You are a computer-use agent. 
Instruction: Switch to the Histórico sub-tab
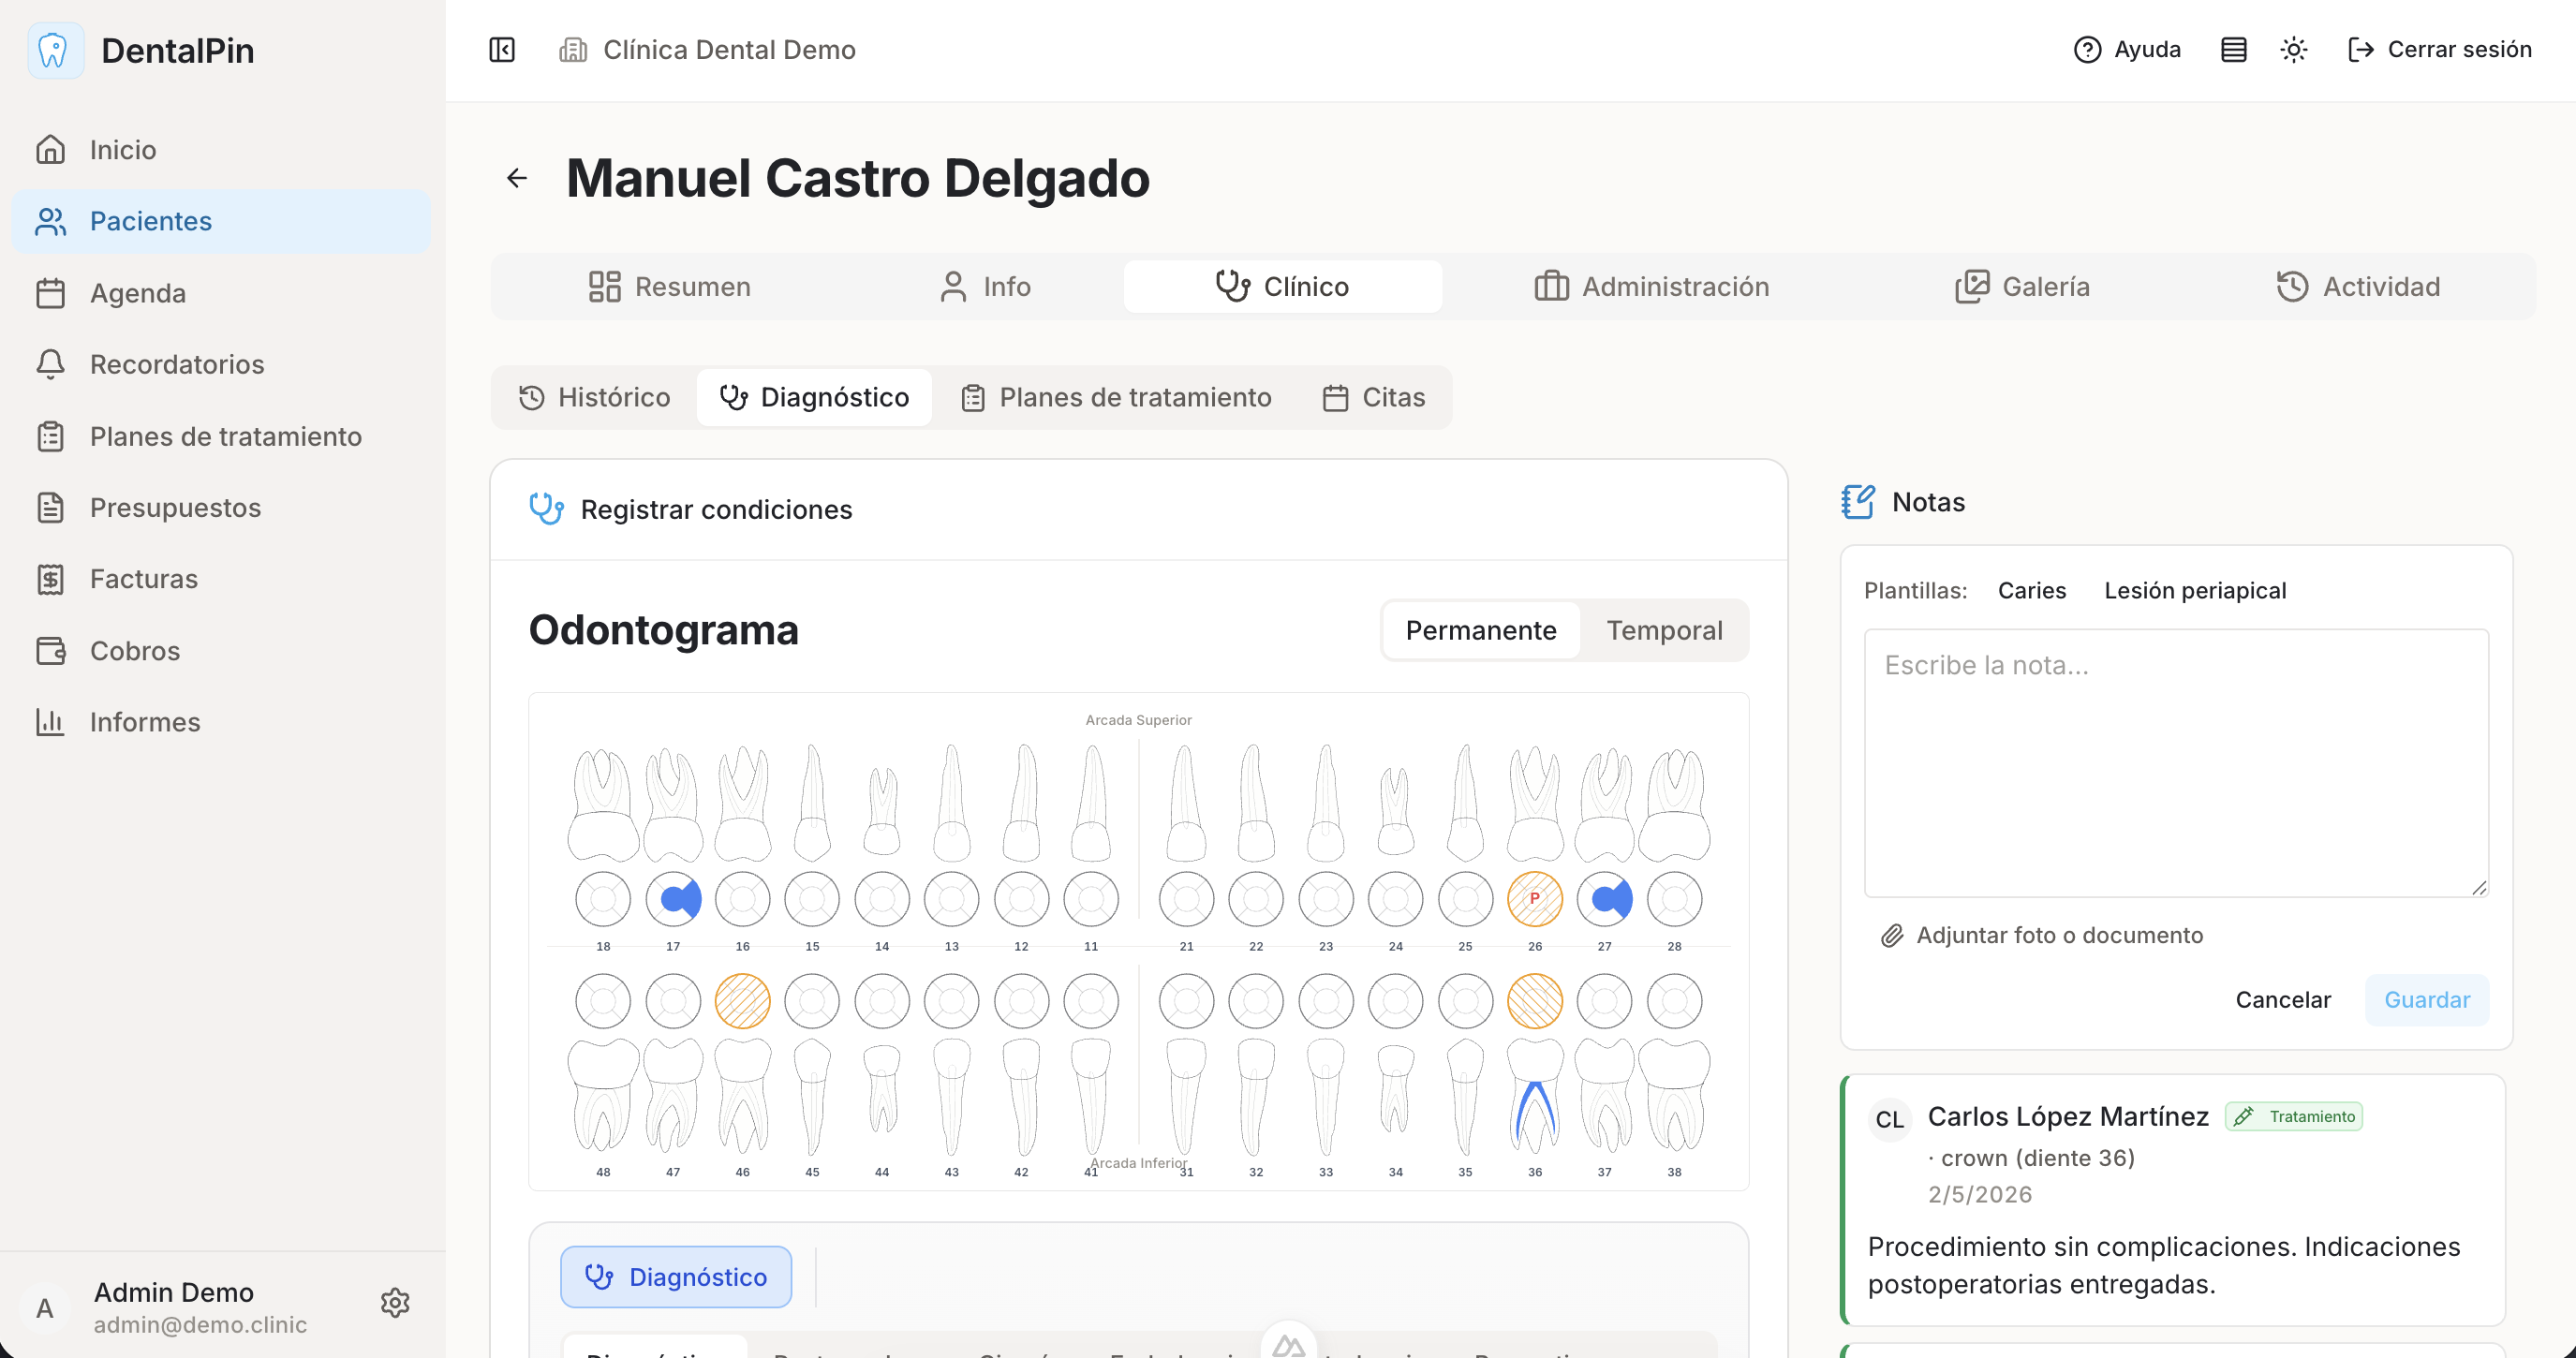click(594, 398)
